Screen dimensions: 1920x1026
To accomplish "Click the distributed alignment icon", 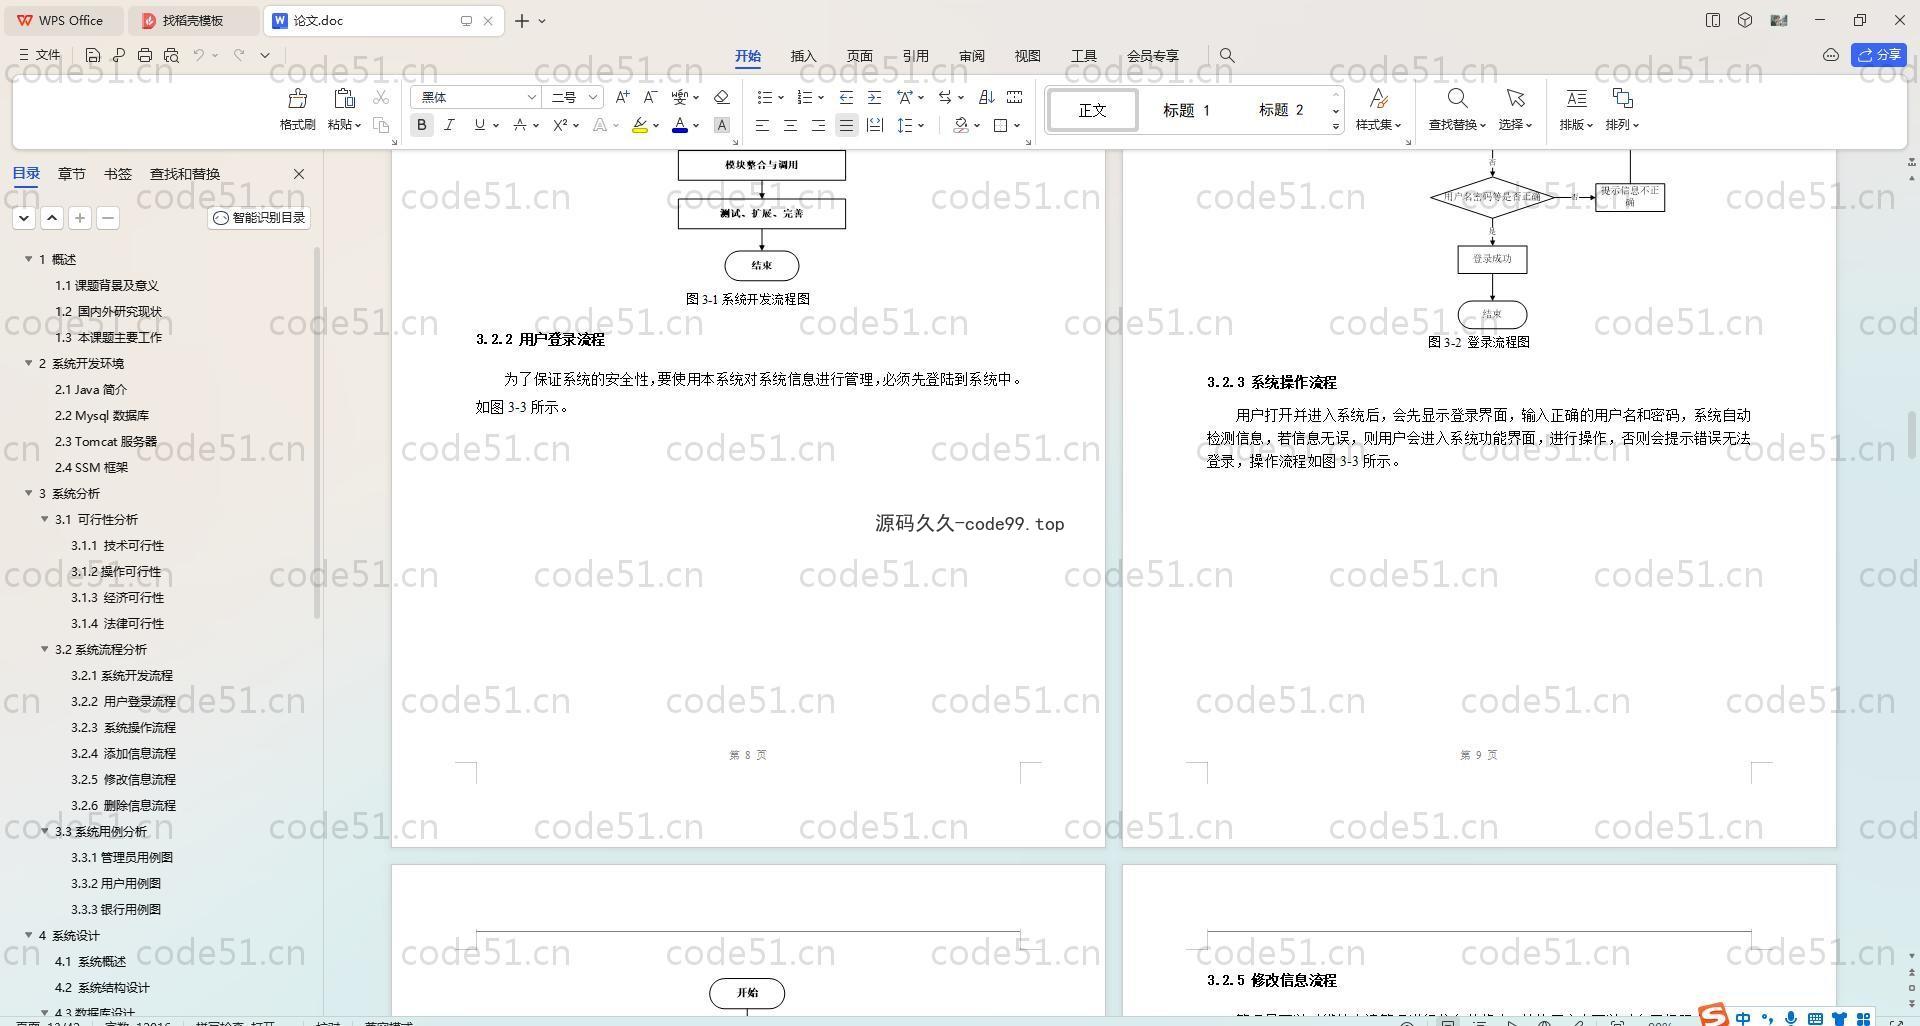I will tap(874, 125).
